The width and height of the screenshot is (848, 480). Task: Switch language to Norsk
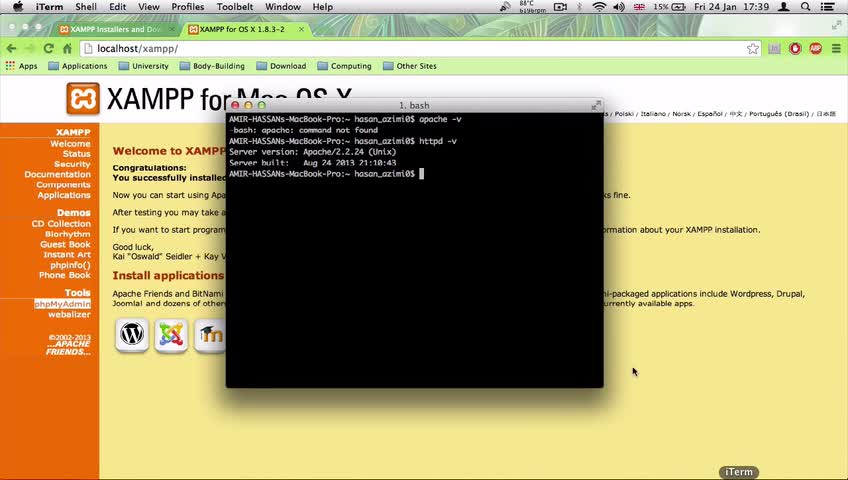681,114
